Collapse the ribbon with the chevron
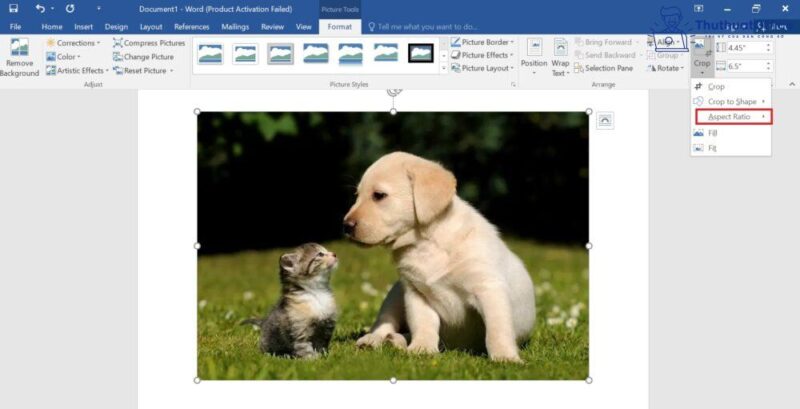Screen dimensions: 800x409 (x=792, y=84)
